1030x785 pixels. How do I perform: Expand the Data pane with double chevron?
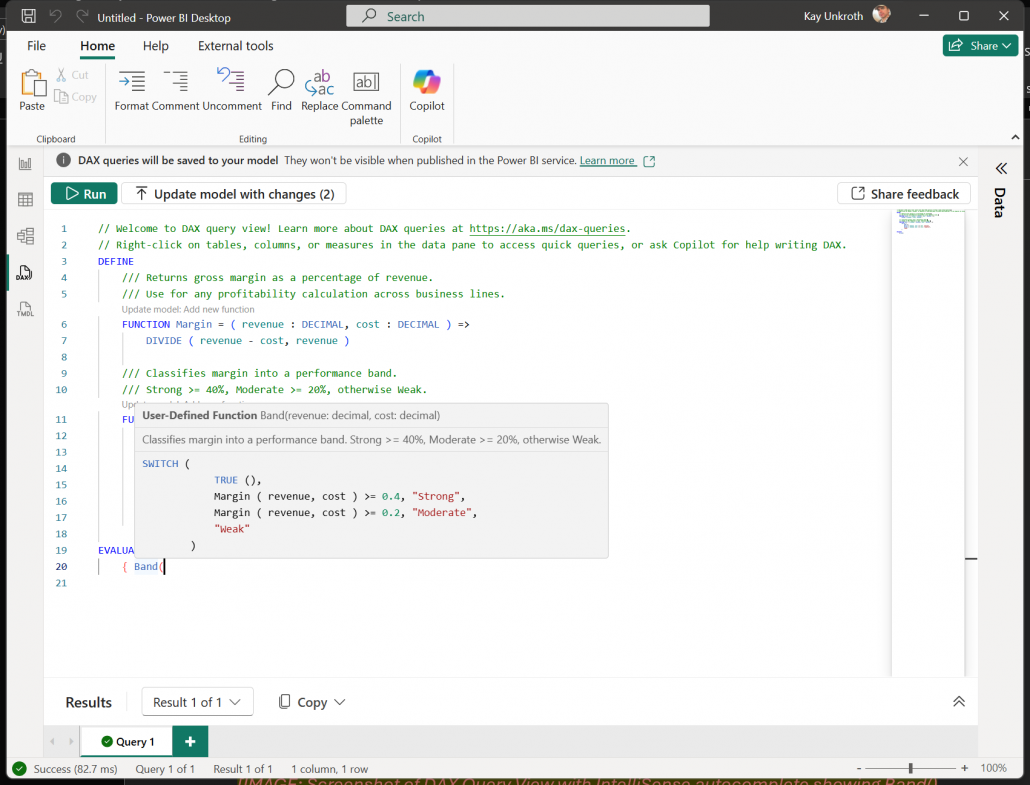(x=1000, y=169)
